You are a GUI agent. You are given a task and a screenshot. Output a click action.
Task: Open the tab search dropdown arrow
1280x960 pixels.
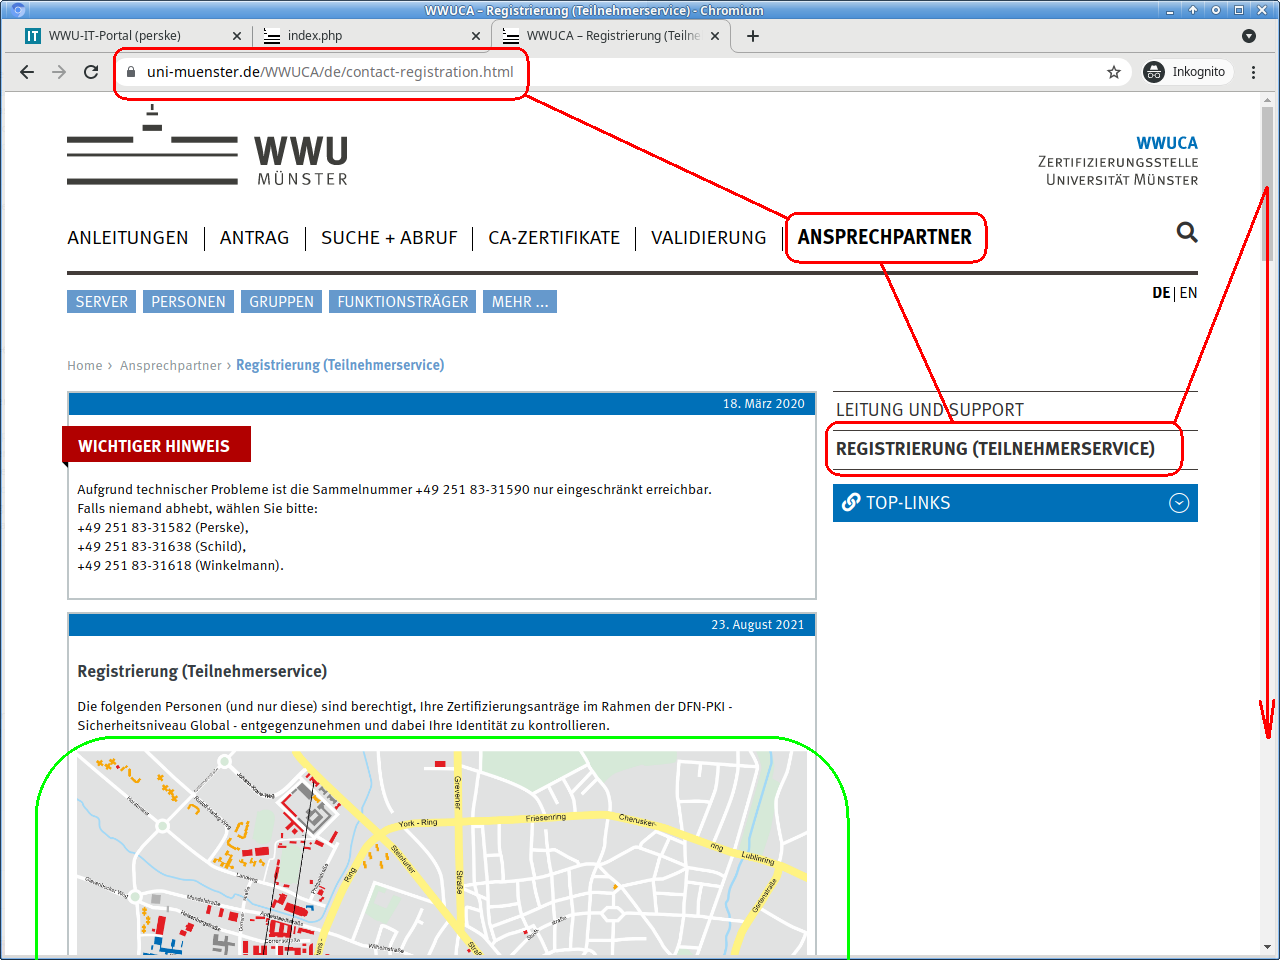[x=1249, y=36]
